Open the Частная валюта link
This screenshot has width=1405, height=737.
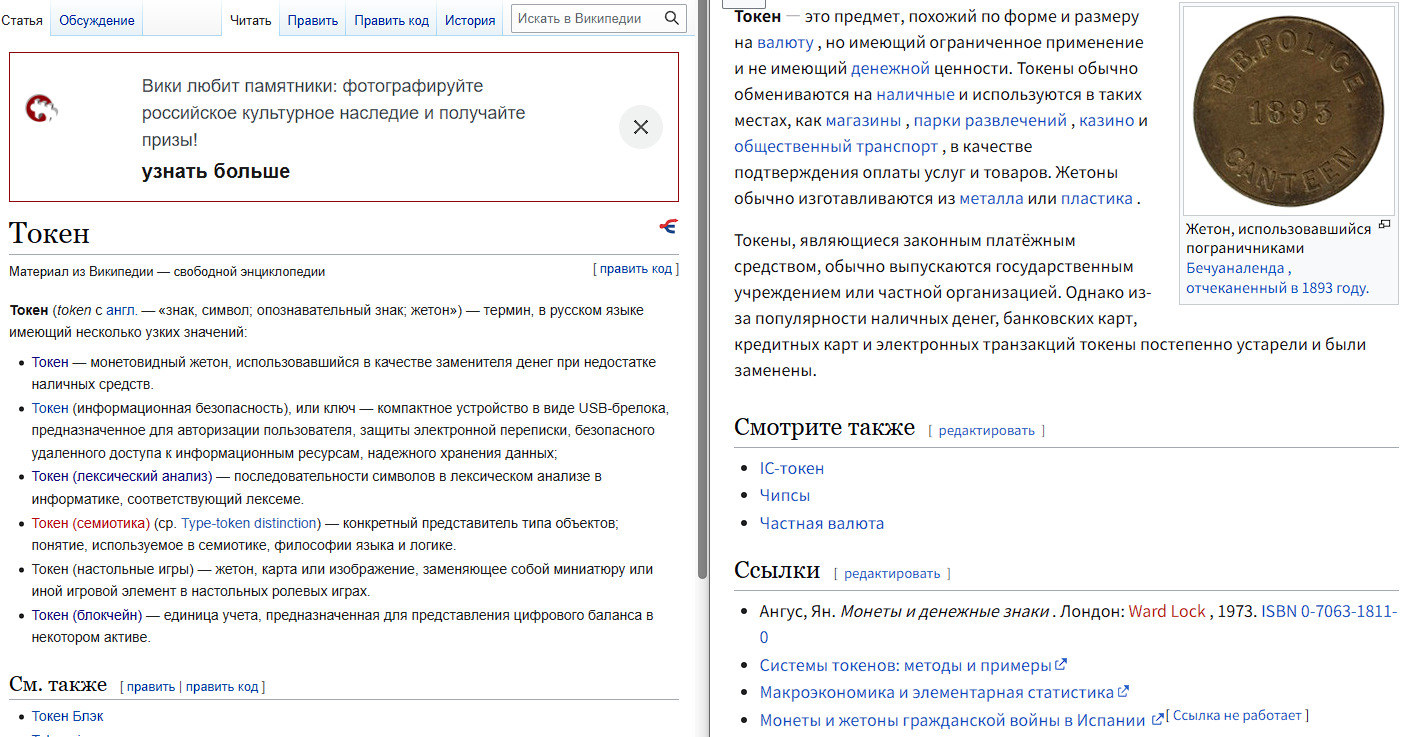[821, 523]
